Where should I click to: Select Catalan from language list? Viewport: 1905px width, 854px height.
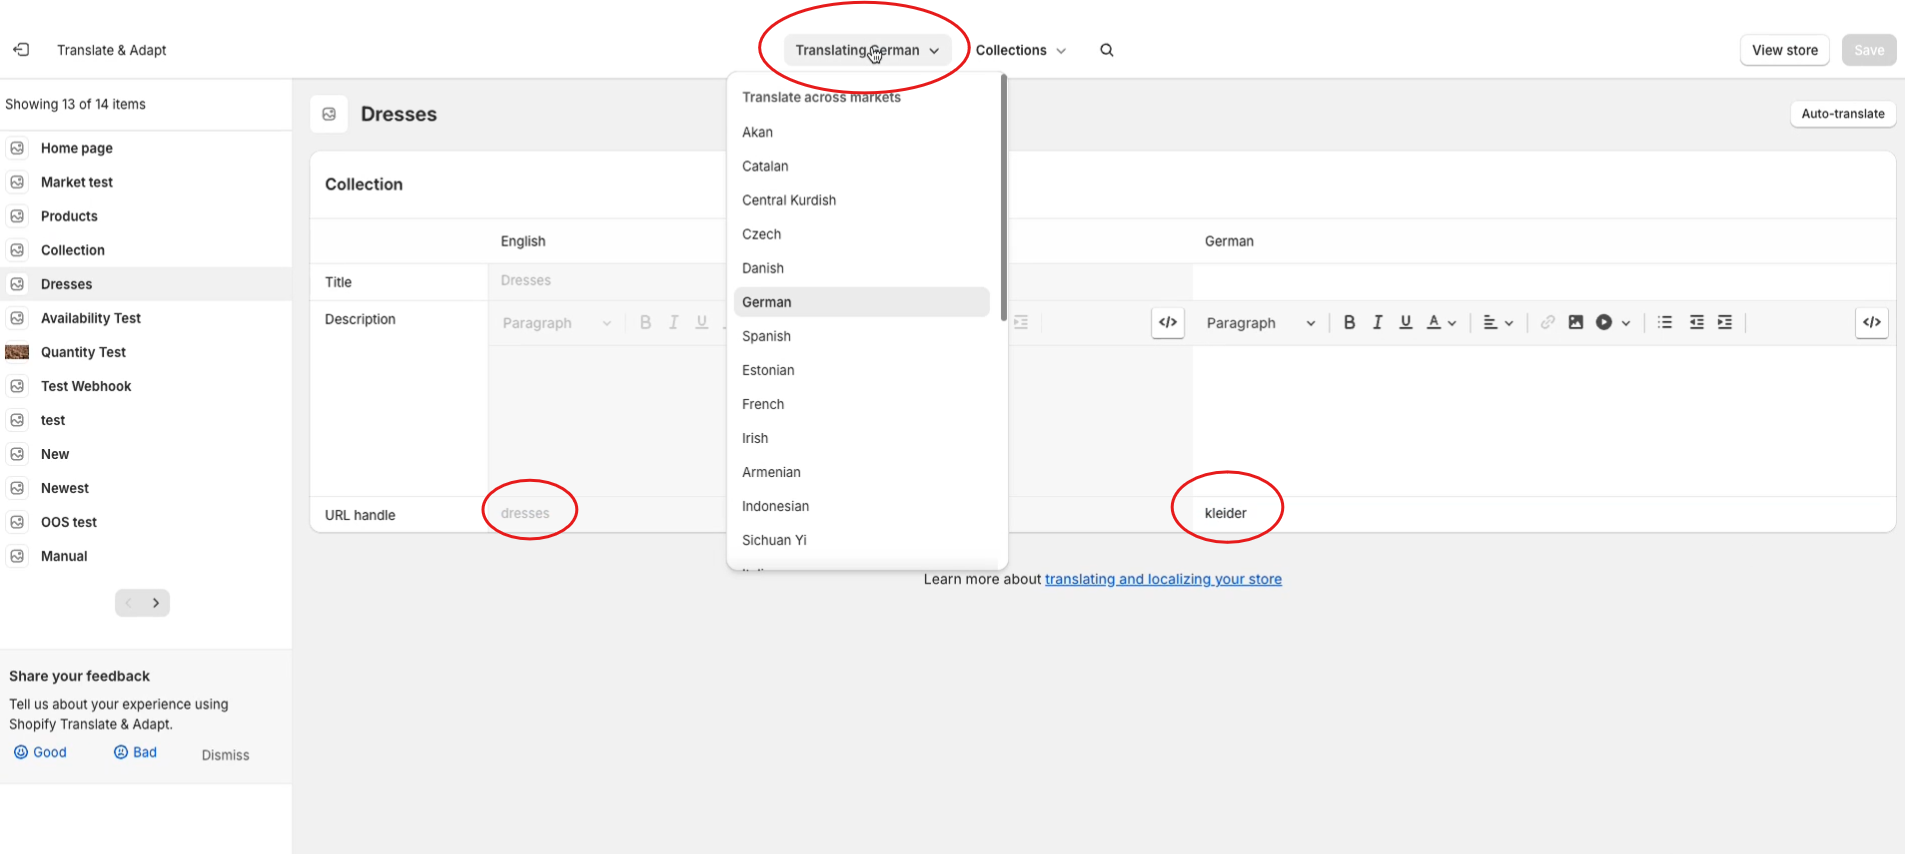click(x=861, y=166)
